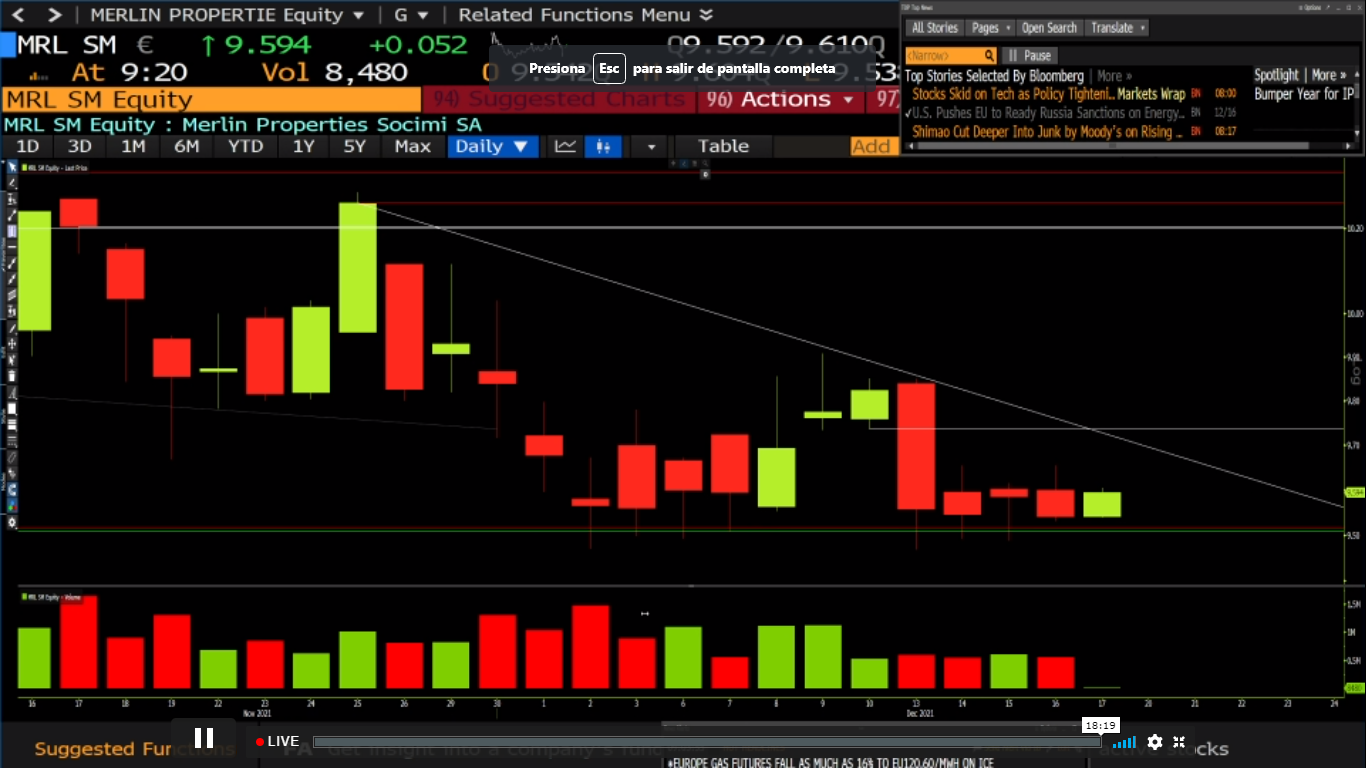Pause the live video playback

coord(204,739)
